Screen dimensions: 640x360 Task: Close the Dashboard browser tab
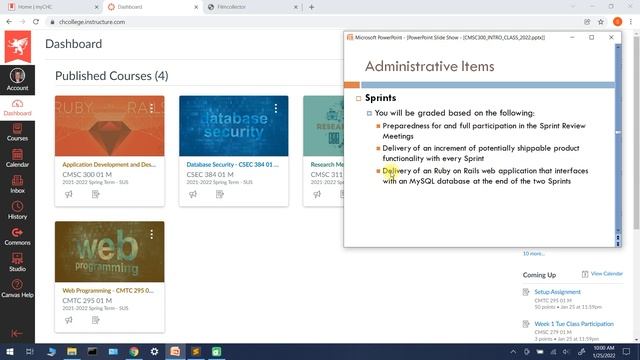tap(196, 7)
